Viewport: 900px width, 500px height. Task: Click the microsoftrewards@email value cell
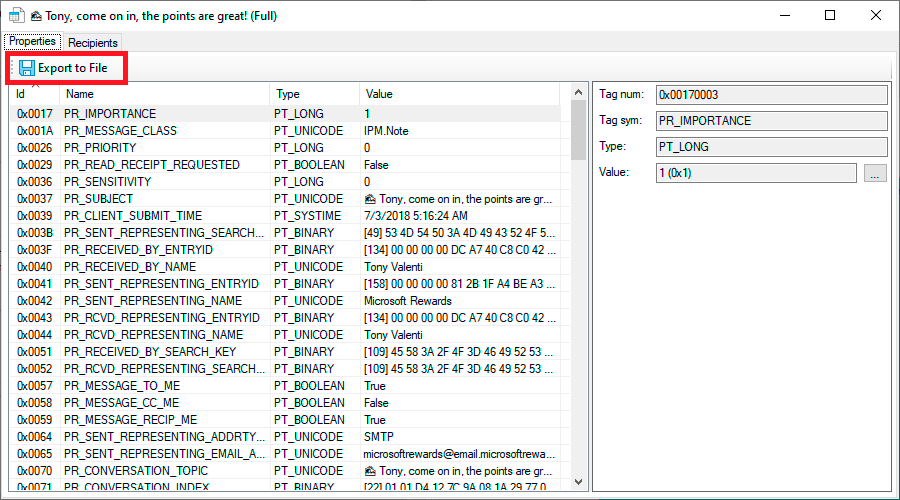(x=459, y=454)
